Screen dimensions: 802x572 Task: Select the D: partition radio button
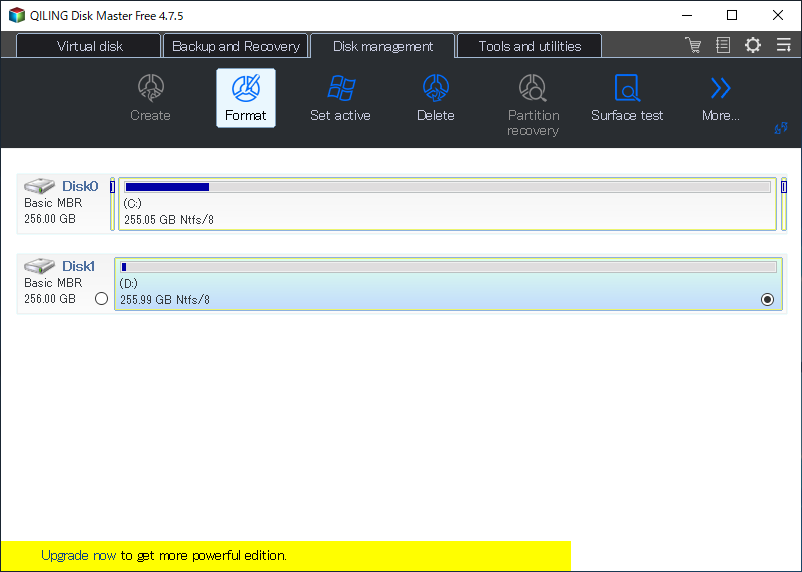point(767,299)
